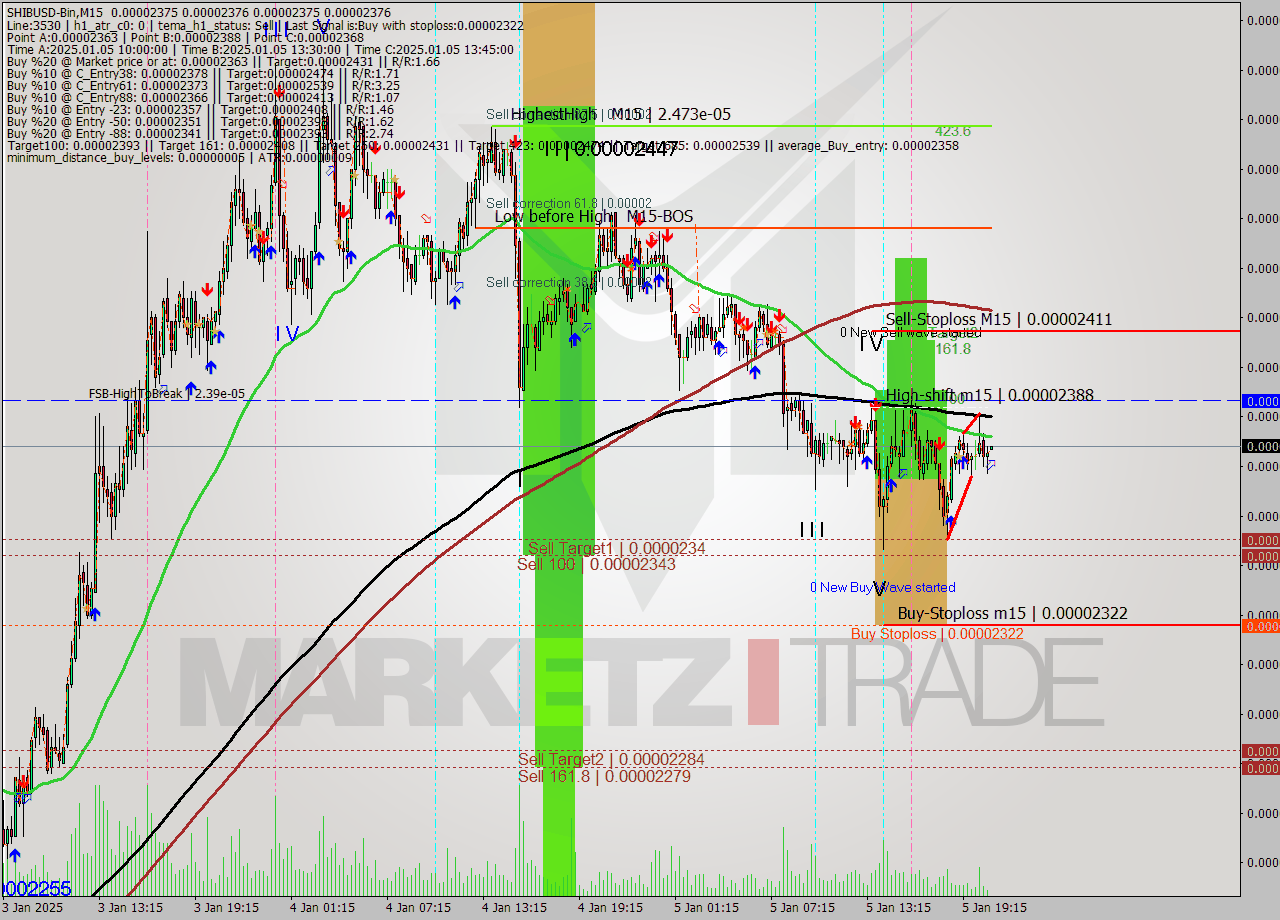Viewport: 1280px width, 920px height.
Task: Select the 'Low before High M15-BOS' label
Action: (593, 216)
